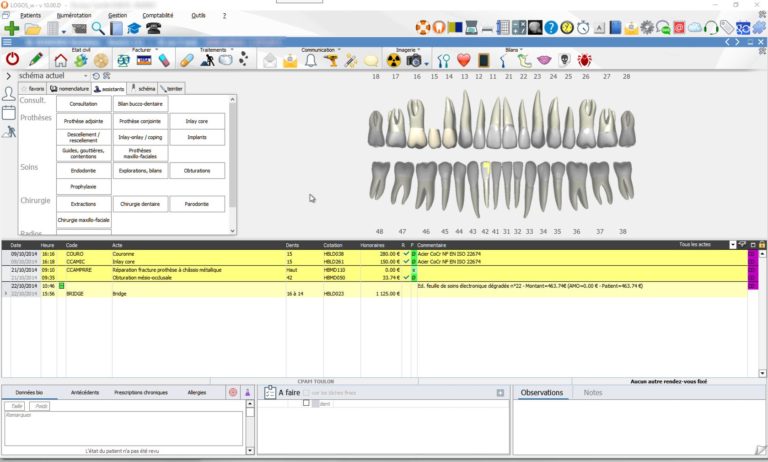Image resolution: width=768 pixels, height=462 pixels.
Task: Click the red bug icon
Action: (586, 61)
